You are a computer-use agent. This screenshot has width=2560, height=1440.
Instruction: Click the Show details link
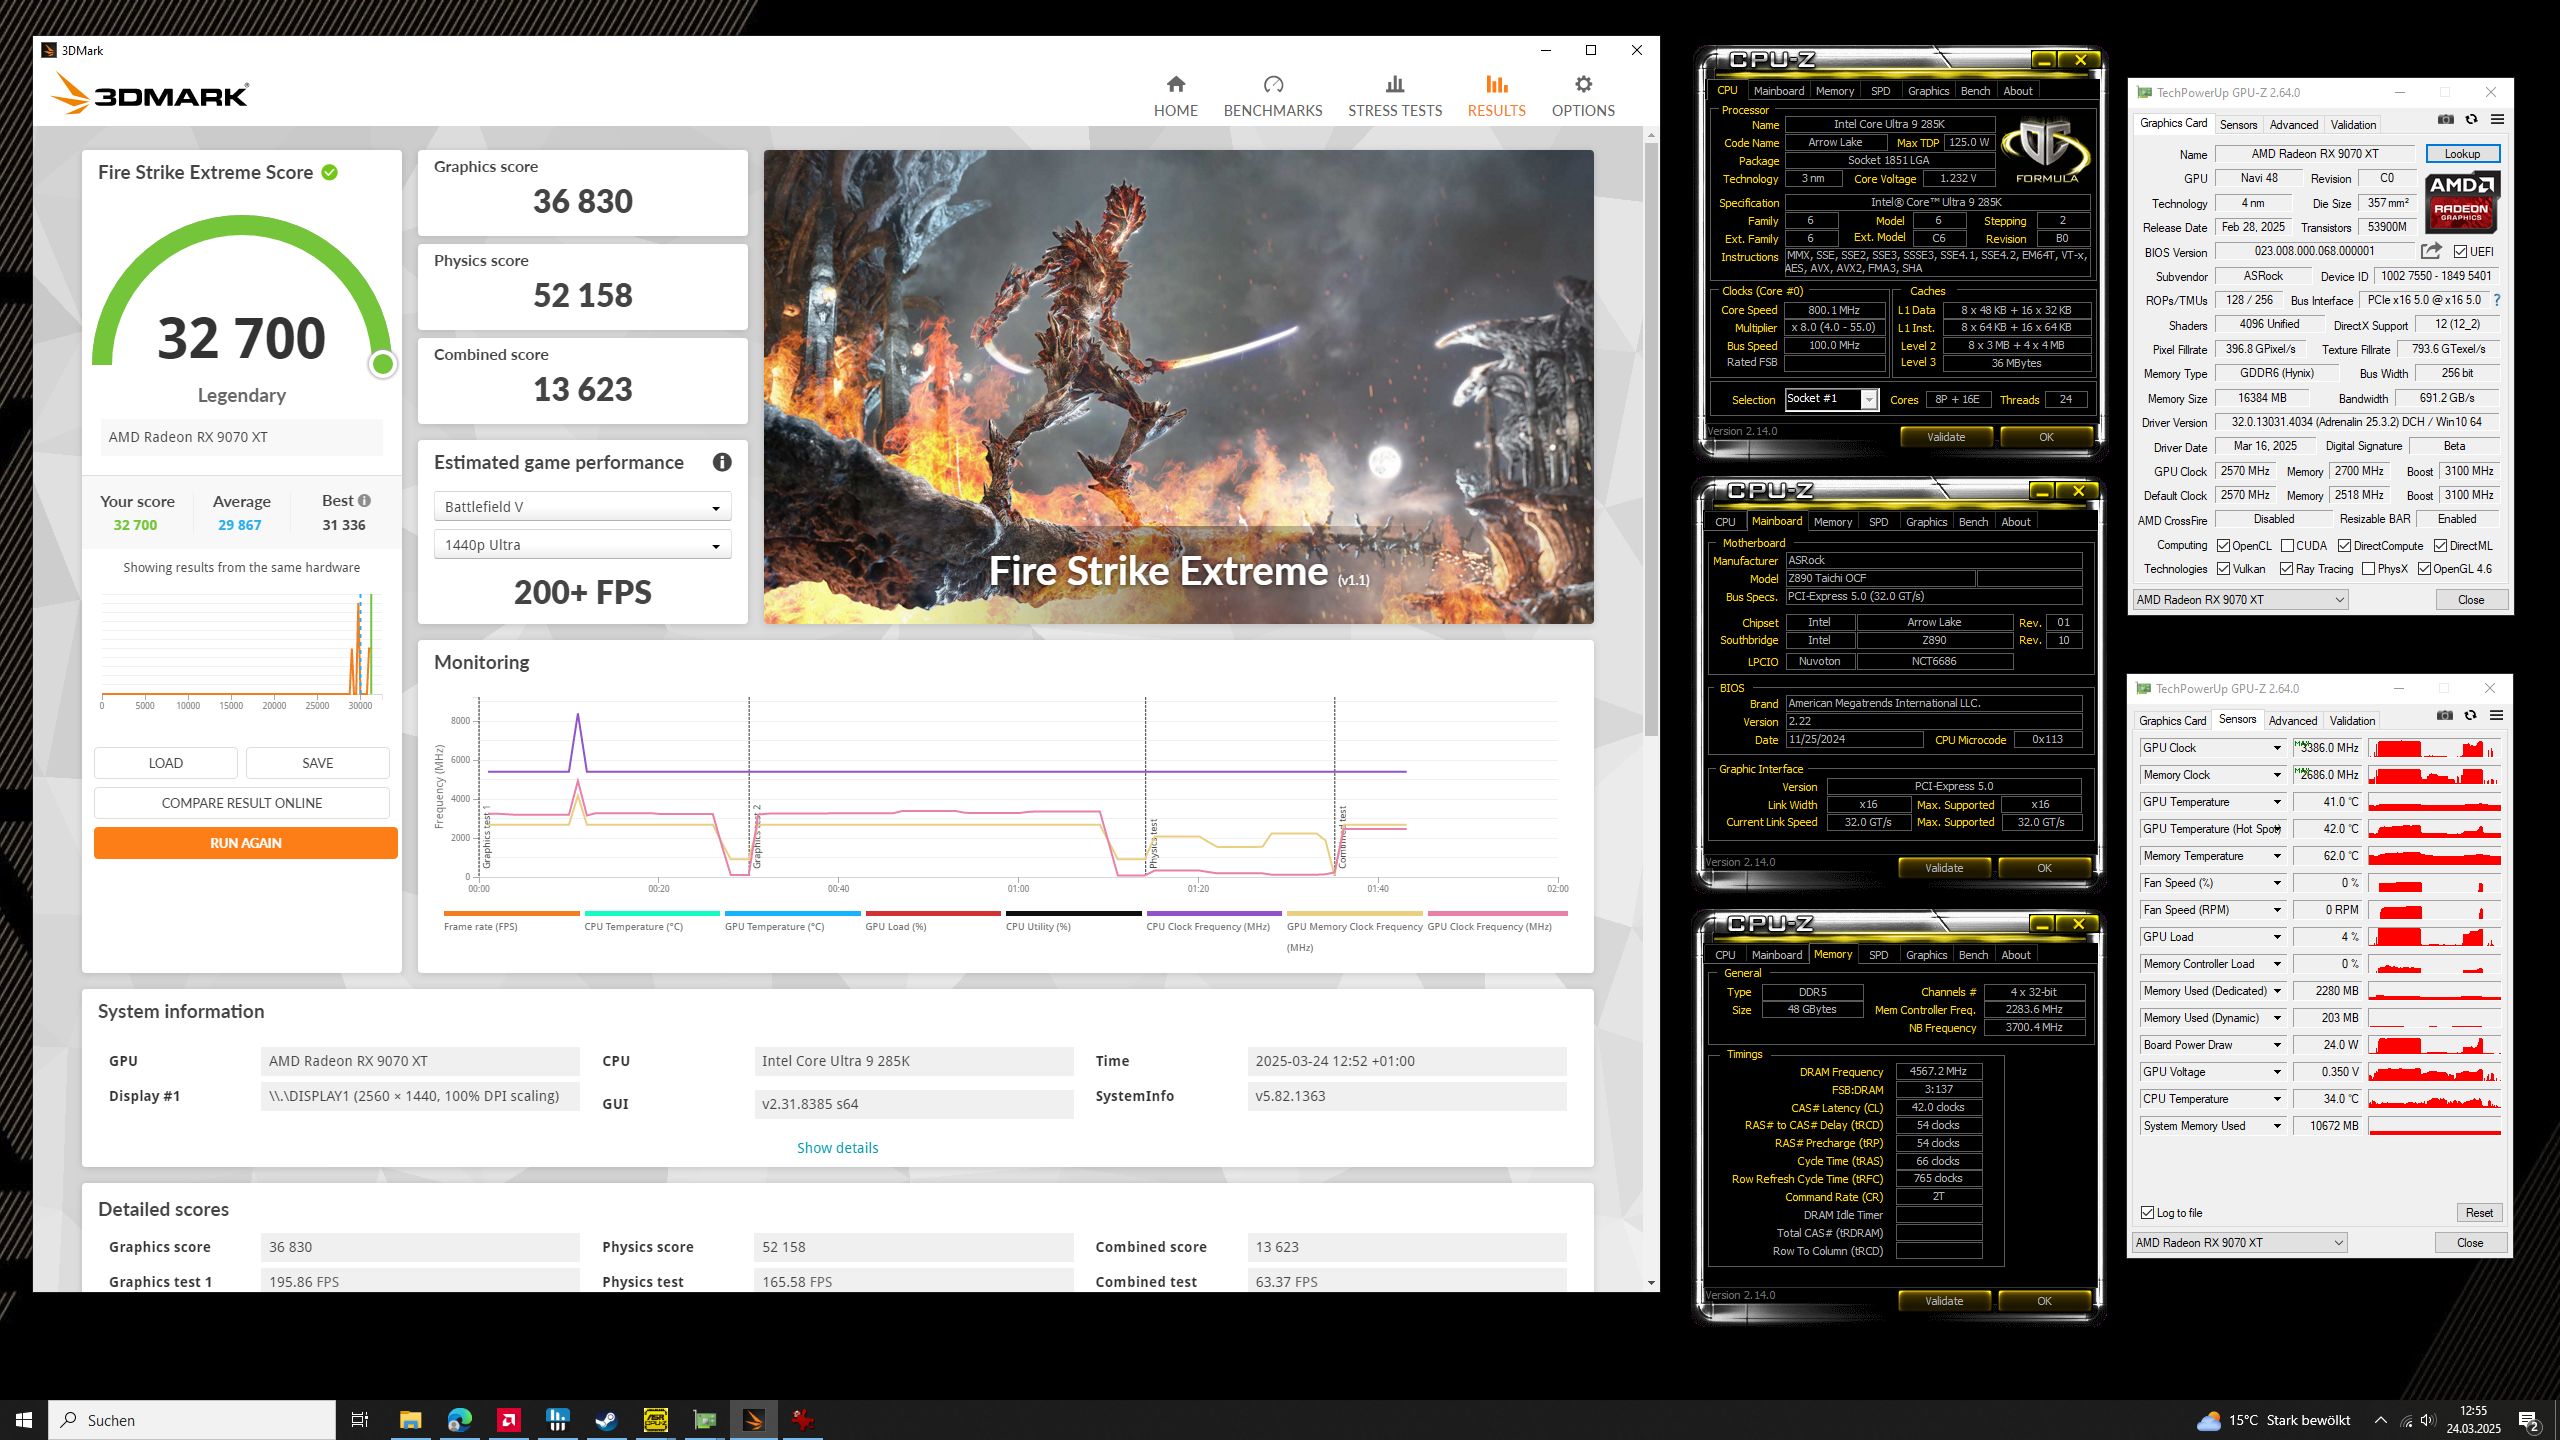838,1148
